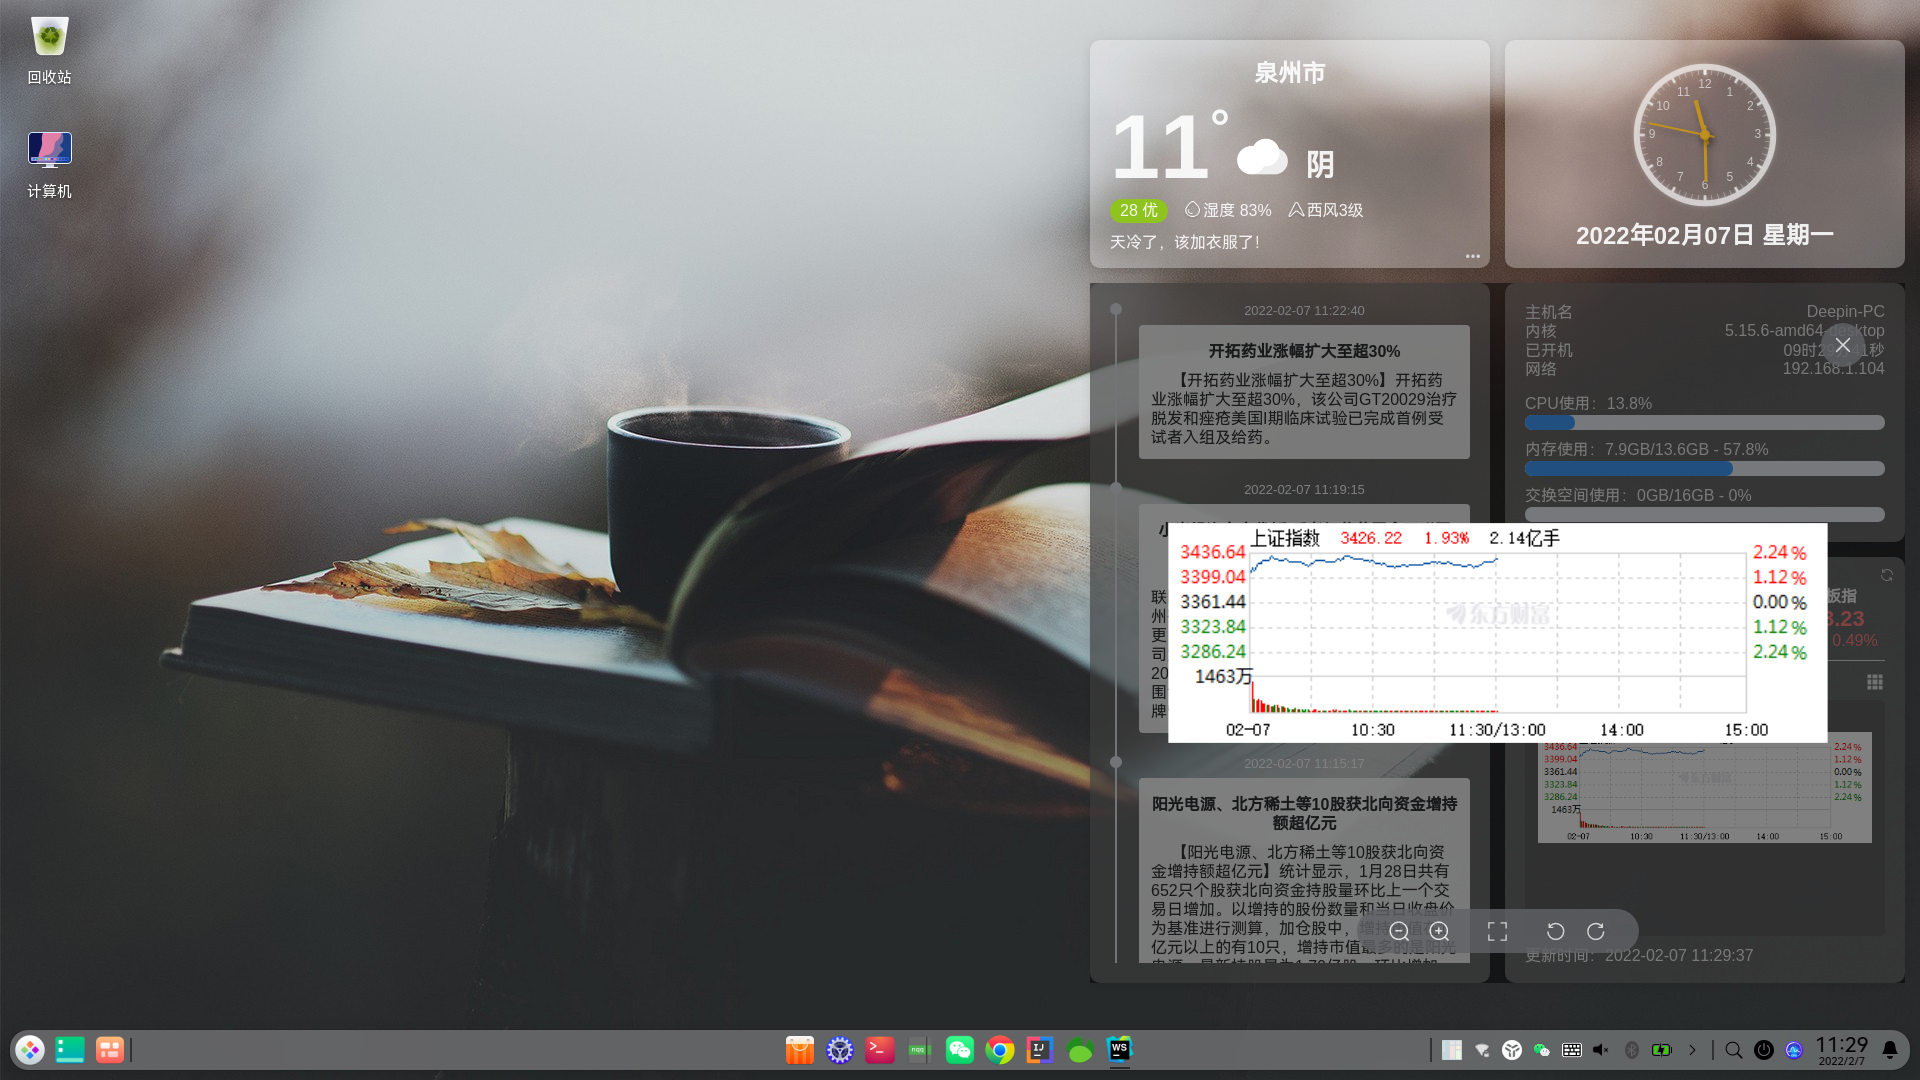Close the enlarged stock chart preview
Viewport: 1920px width, 1080px height.
click(x=1842, y=345)
